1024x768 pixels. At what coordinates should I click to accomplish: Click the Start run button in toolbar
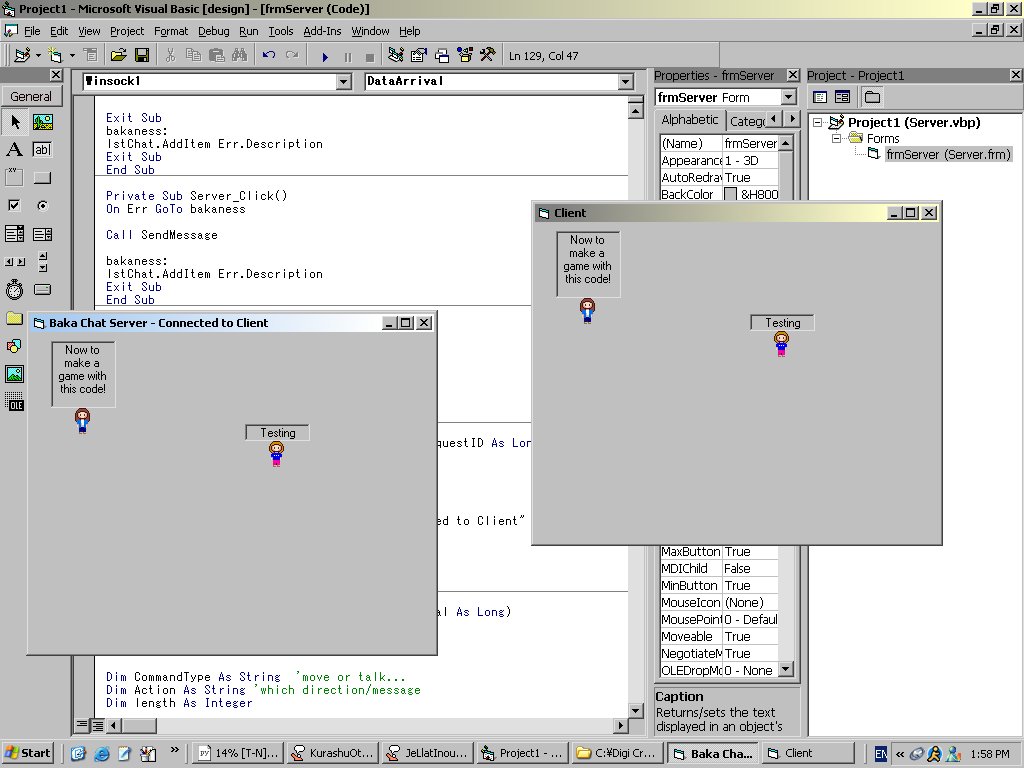(x=325, y=56)
